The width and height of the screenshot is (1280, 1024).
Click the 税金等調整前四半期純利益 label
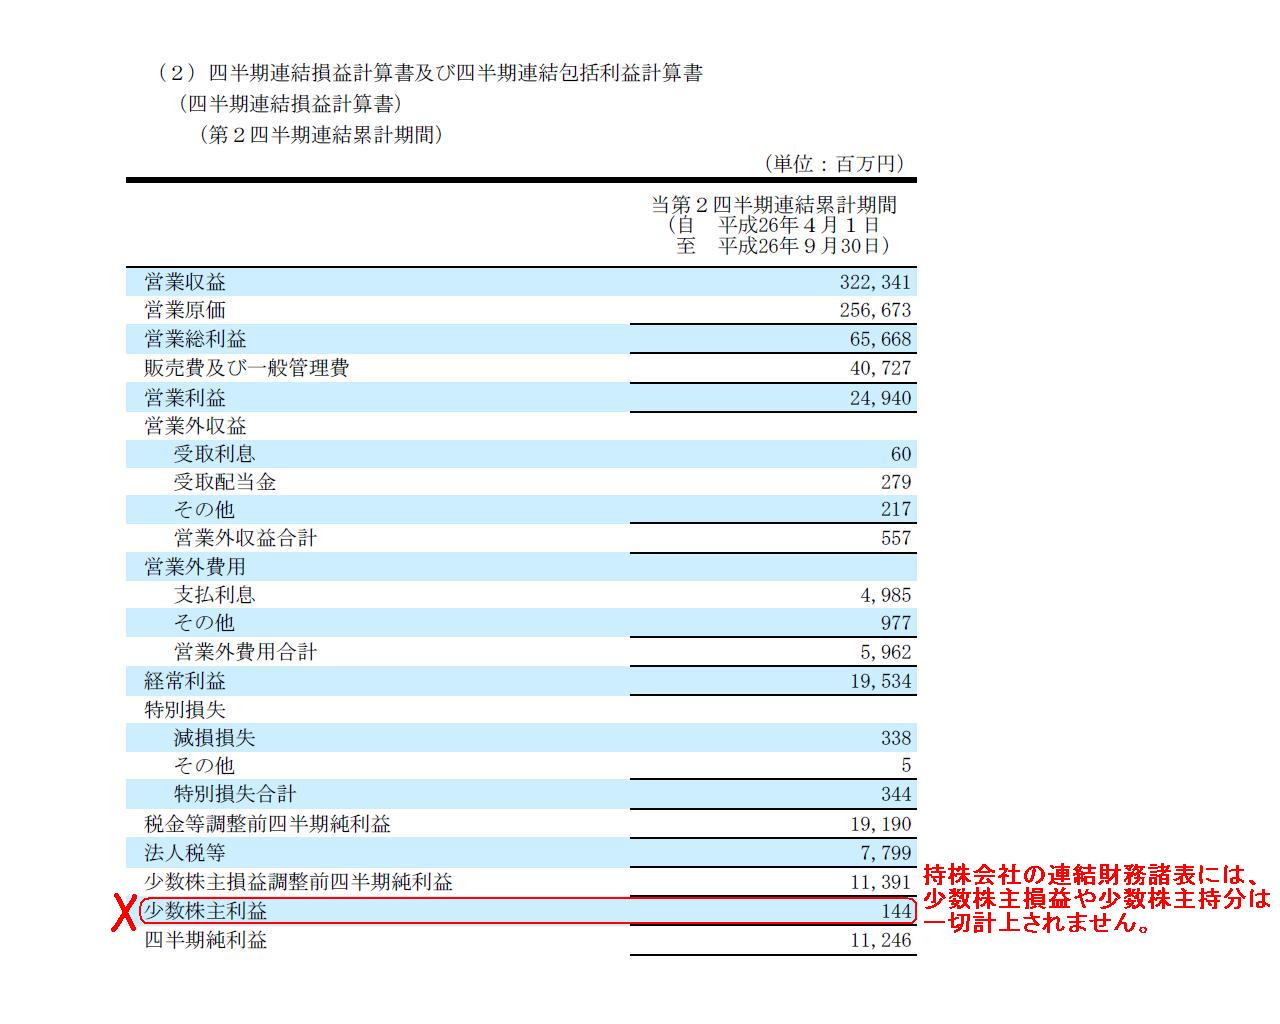267,824
